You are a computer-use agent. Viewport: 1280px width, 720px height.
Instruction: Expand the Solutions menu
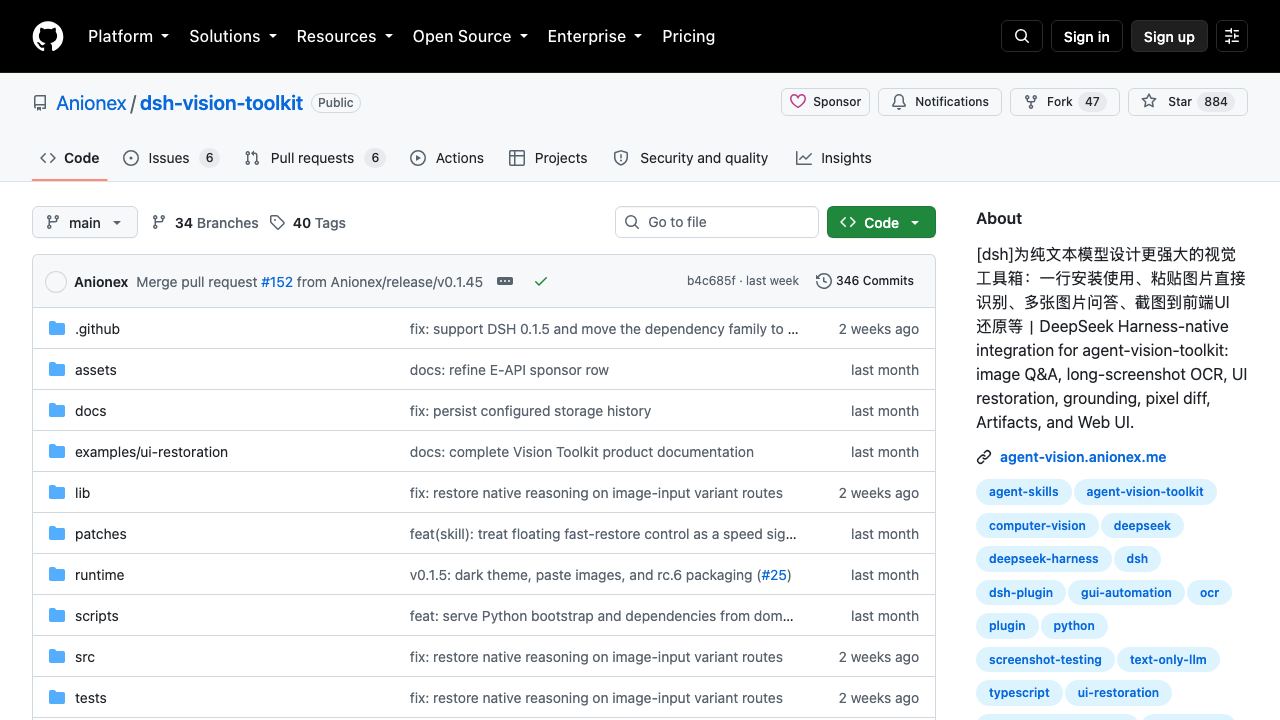(232, 36)
